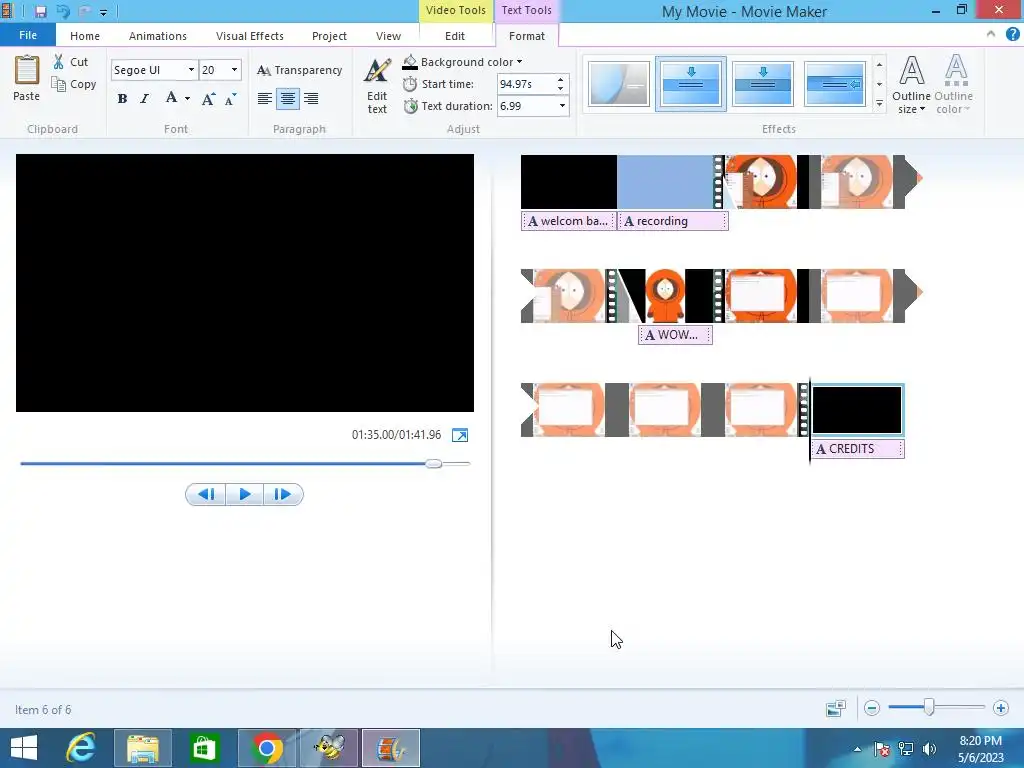Select the first text effect thumbnail
This screenshot has width=1024, height=768.
coord(618,84)
